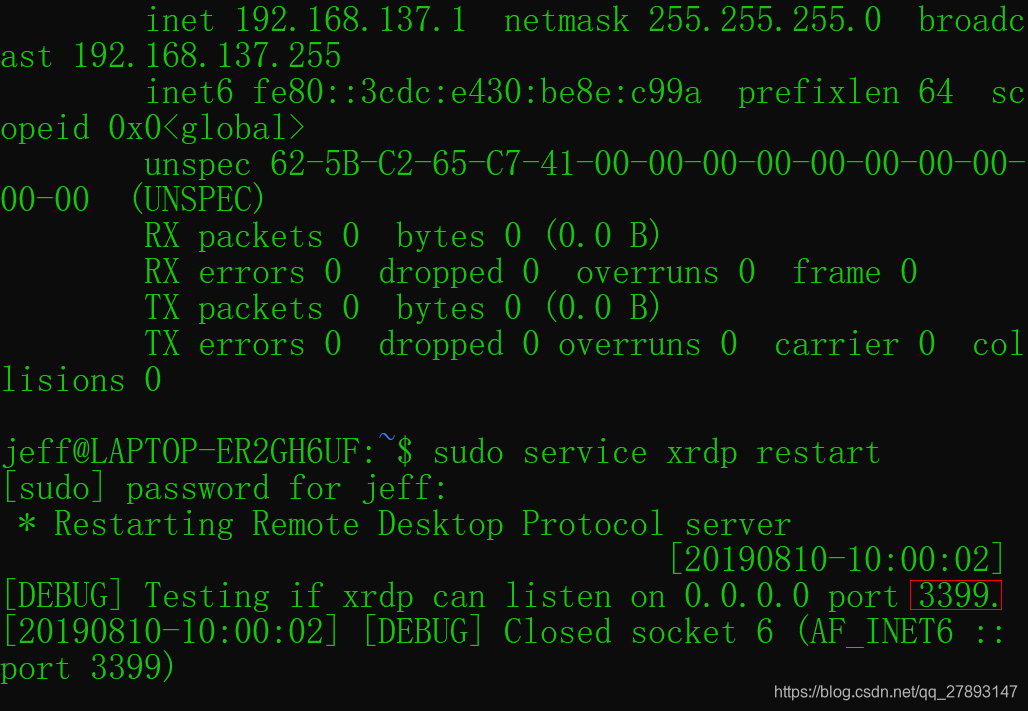The image size is (1028, 711).
Task: Click the 'Closed socket 6' text
Action: 639,632
